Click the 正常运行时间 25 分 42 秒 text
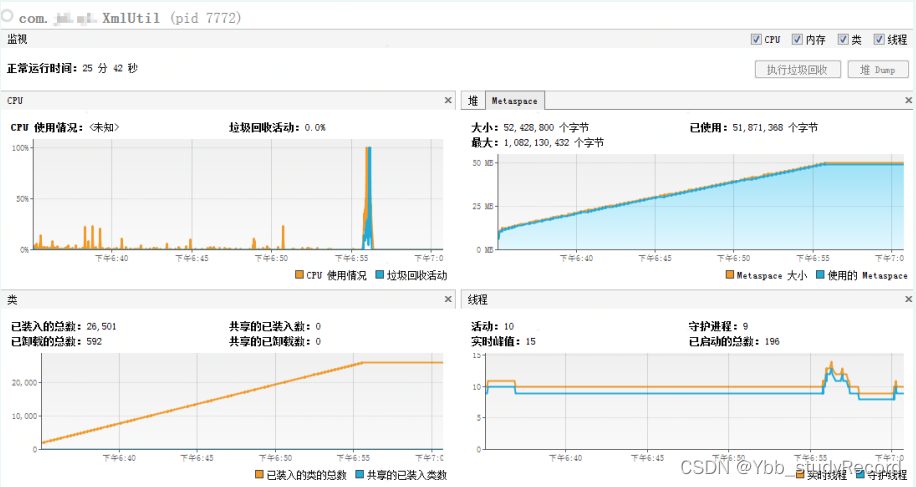This screenshot has height=487, width=916. (72, 68)
